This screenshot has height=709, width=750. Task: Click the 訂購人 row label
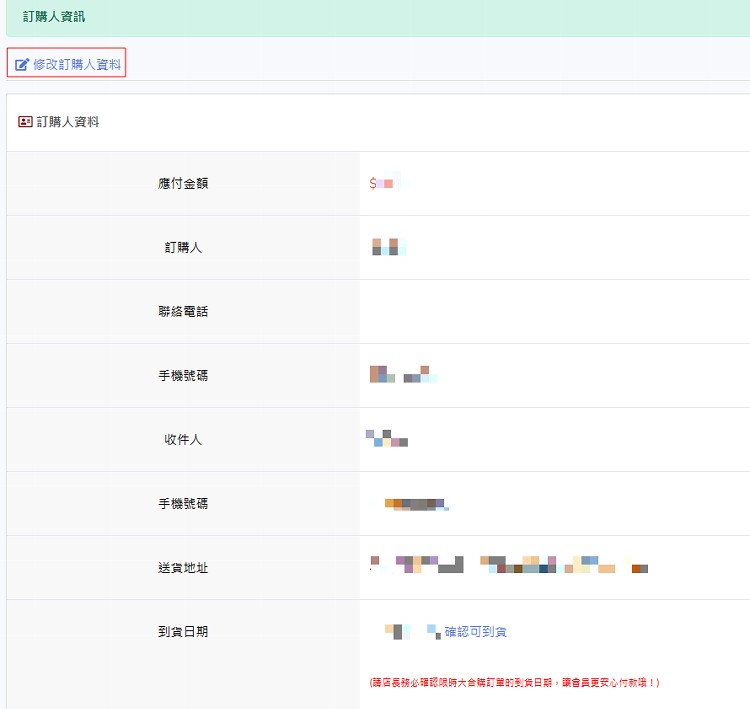pyautogui.click(x=183, y=247)
